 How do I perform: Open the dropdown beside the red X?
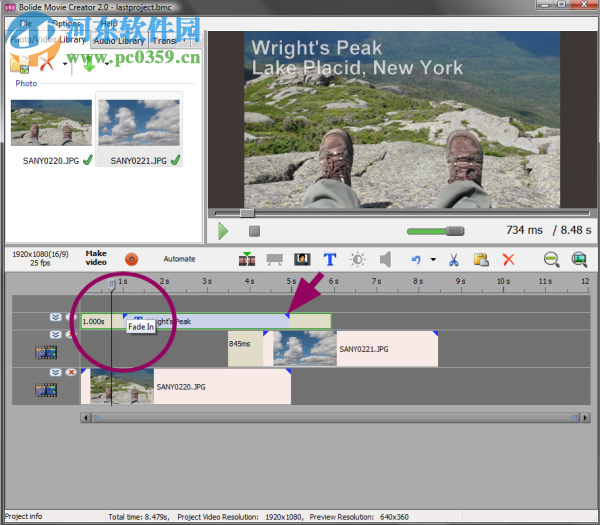[x=65, y=64]
